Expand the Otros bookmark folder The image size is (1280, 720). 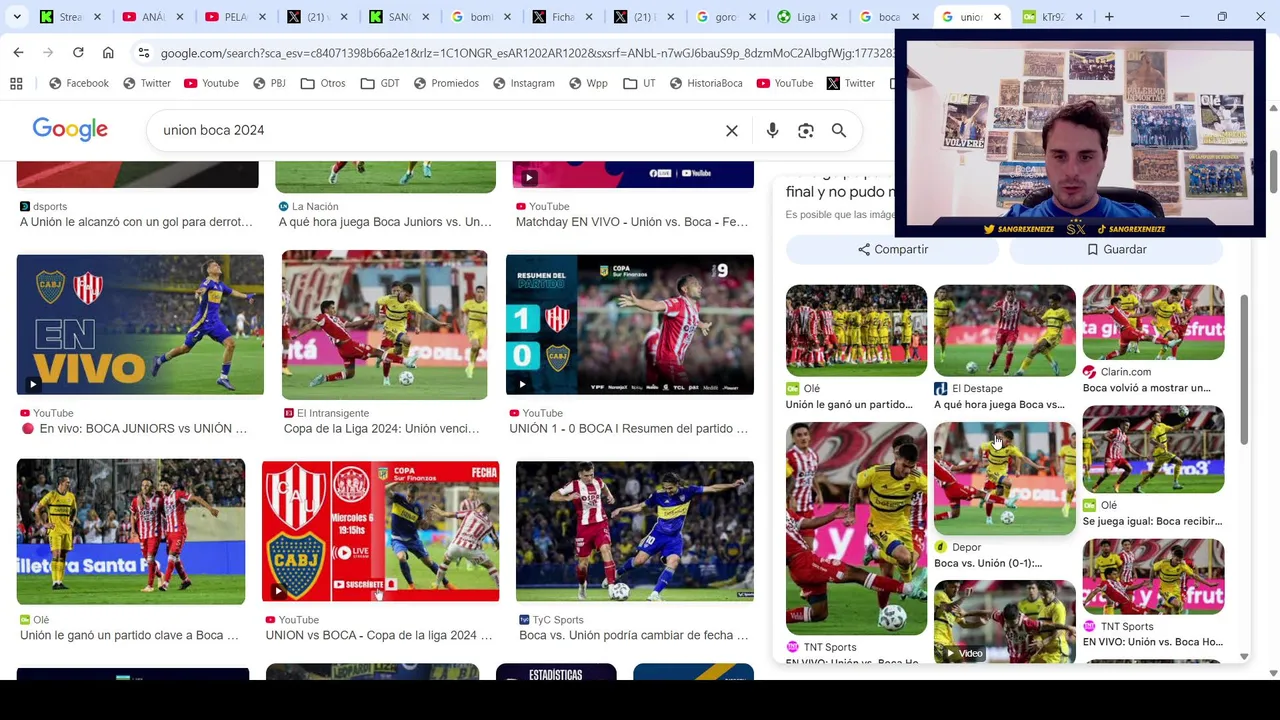[323, 83]
